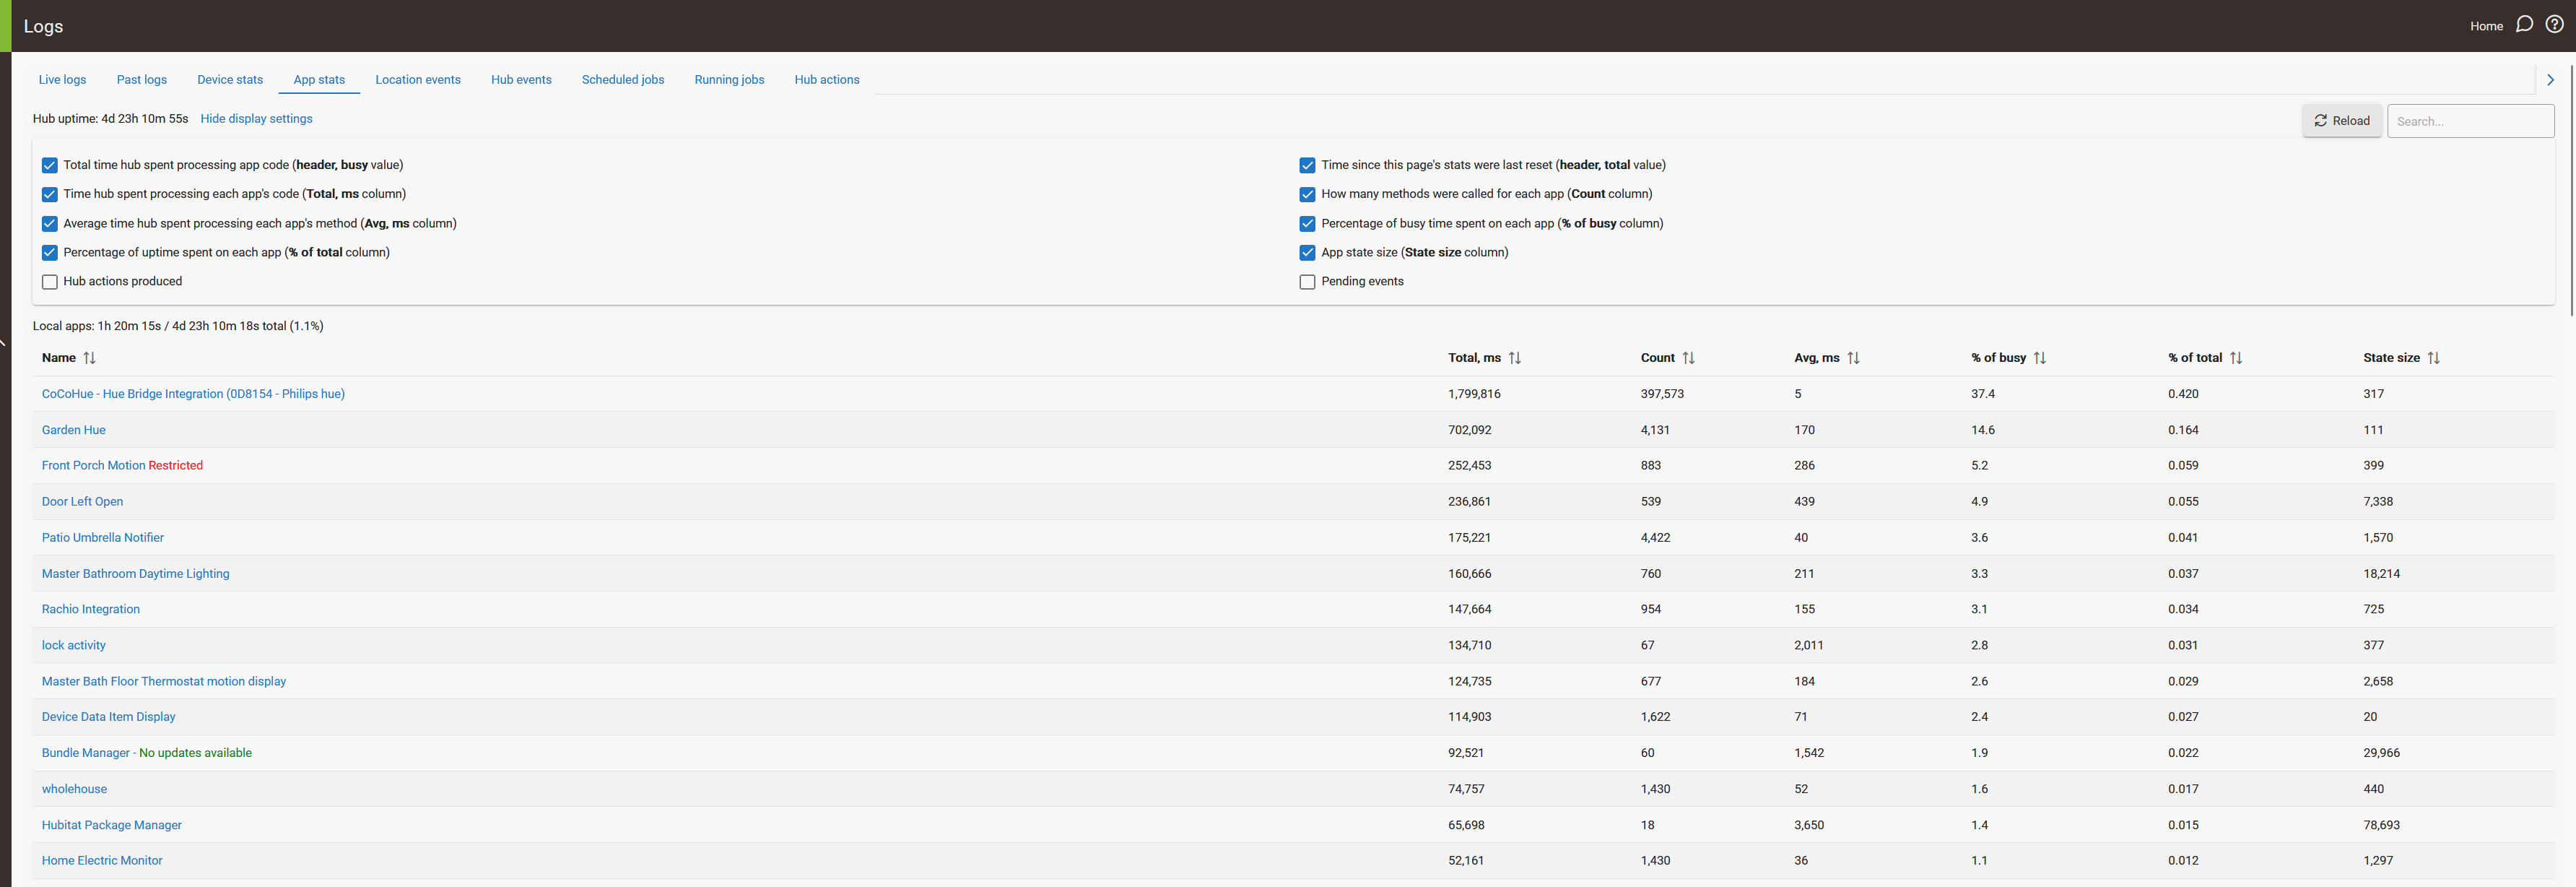This screenshot has width=2576, height=887.
Task: Sort table by Name column arrows
Action: pyautogui.click(x=90, y=358)
